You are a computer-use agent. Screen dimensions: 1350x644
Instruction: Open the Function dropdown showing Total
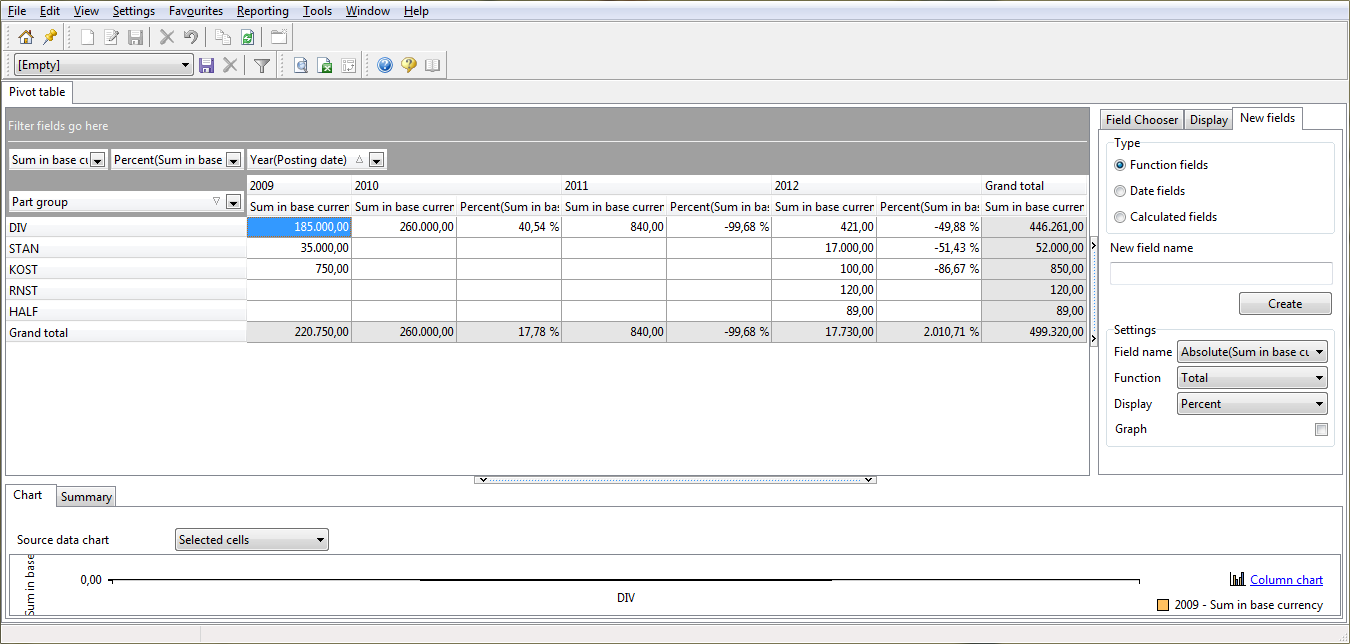point(1251,377)
